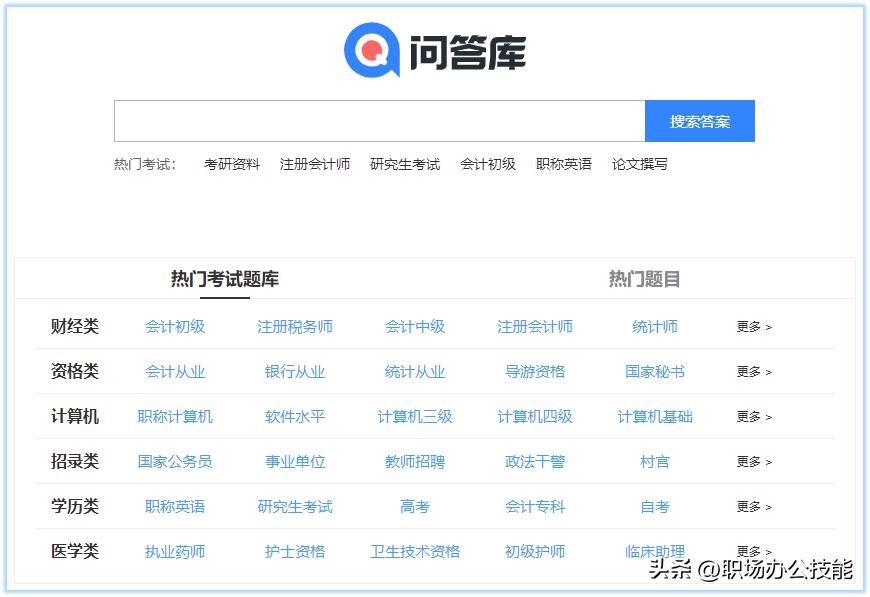The height and width of the screenshot is (597, 870).
Task: Switch to the 热门考试题库 tab
Action: tap(224, 279)
